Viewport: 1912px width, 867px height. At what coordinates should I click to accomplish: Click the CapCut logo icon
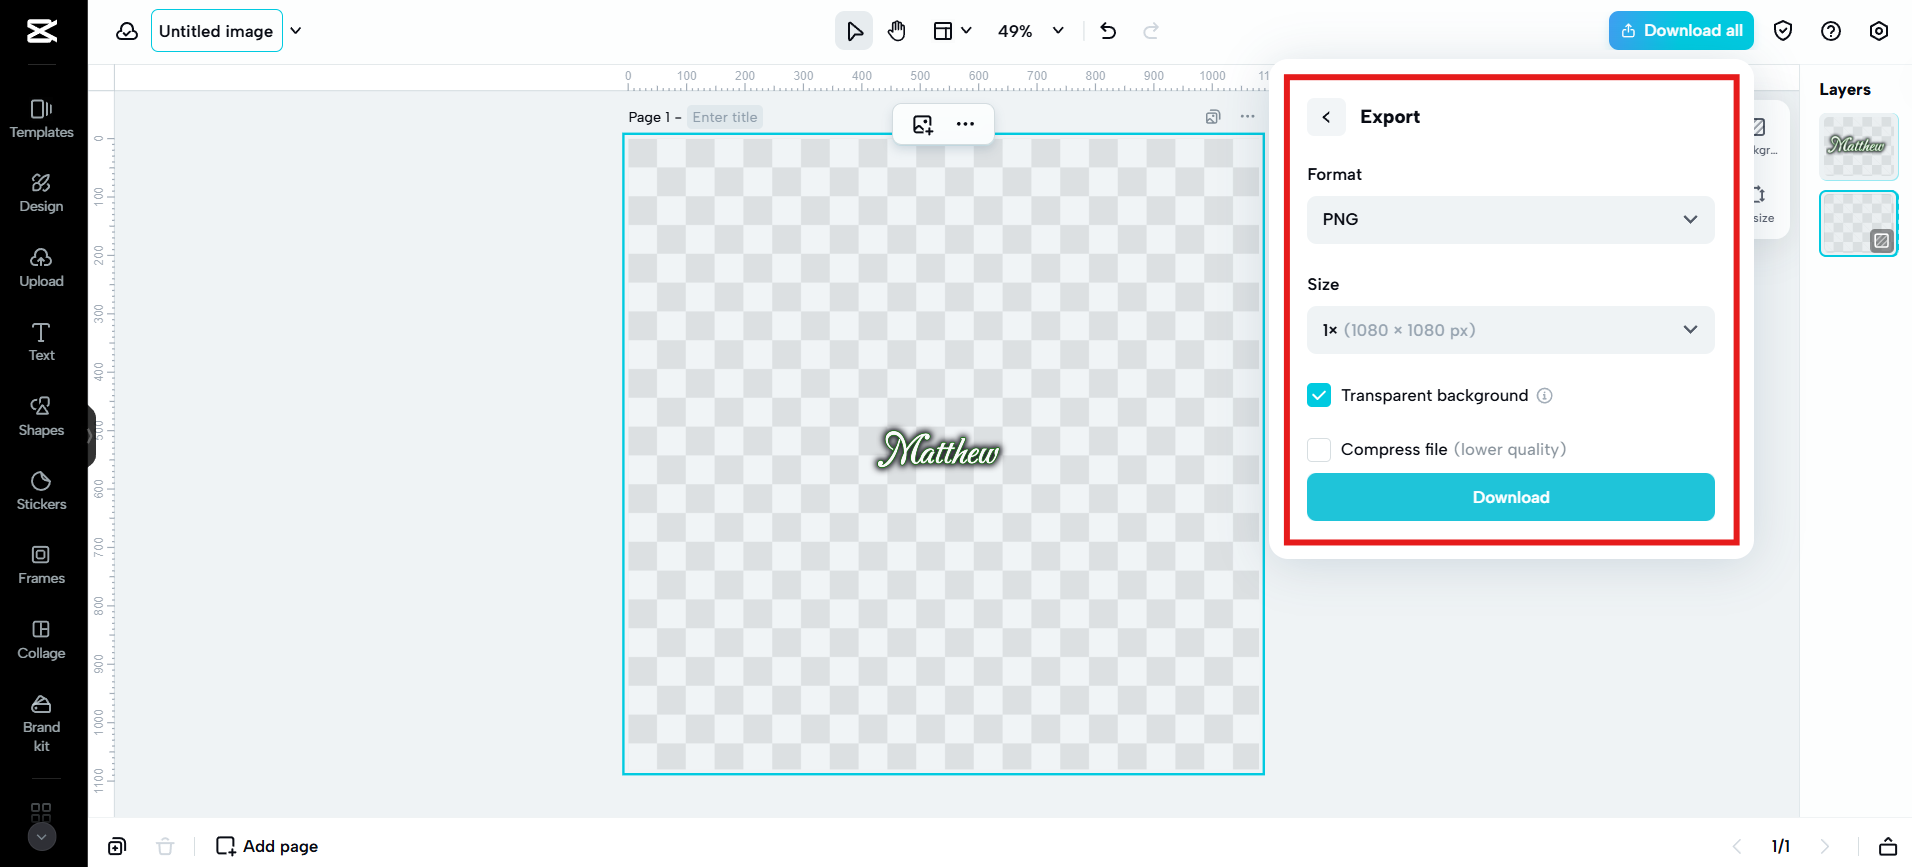42,31
